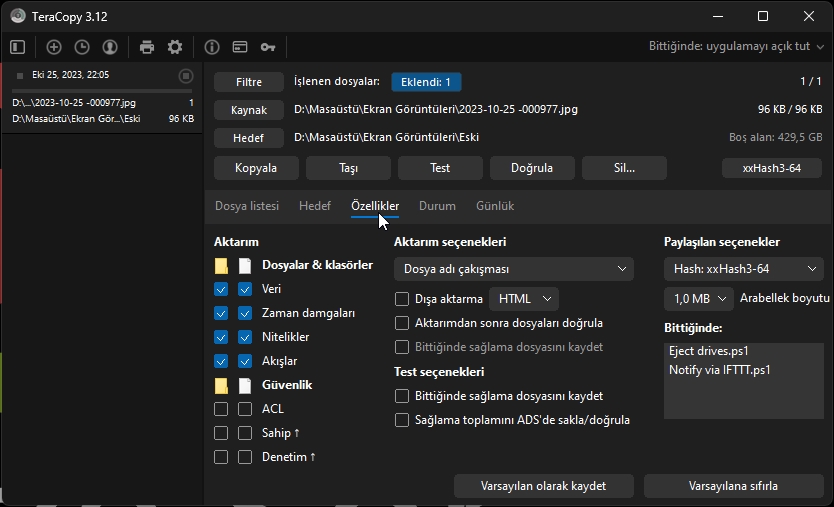
Task: Switch to Hedef tab
Action: click(315, 206)
